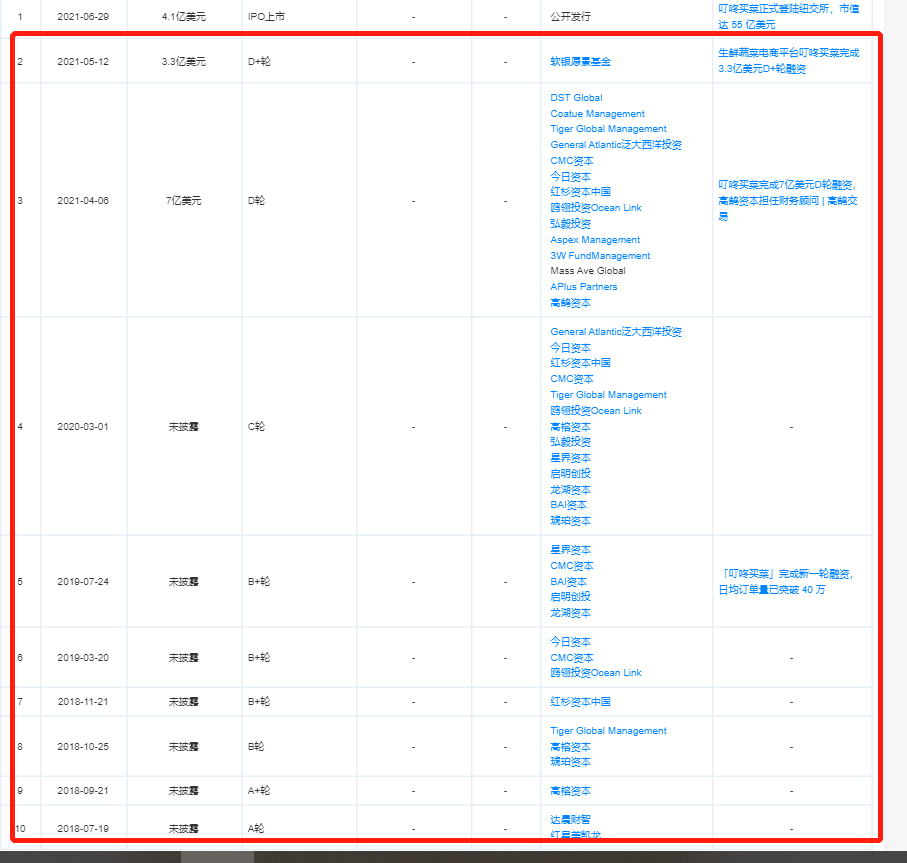
Task: Open CMC资本 in the 2021-04-06 row
Action: (x=572, y=161)
